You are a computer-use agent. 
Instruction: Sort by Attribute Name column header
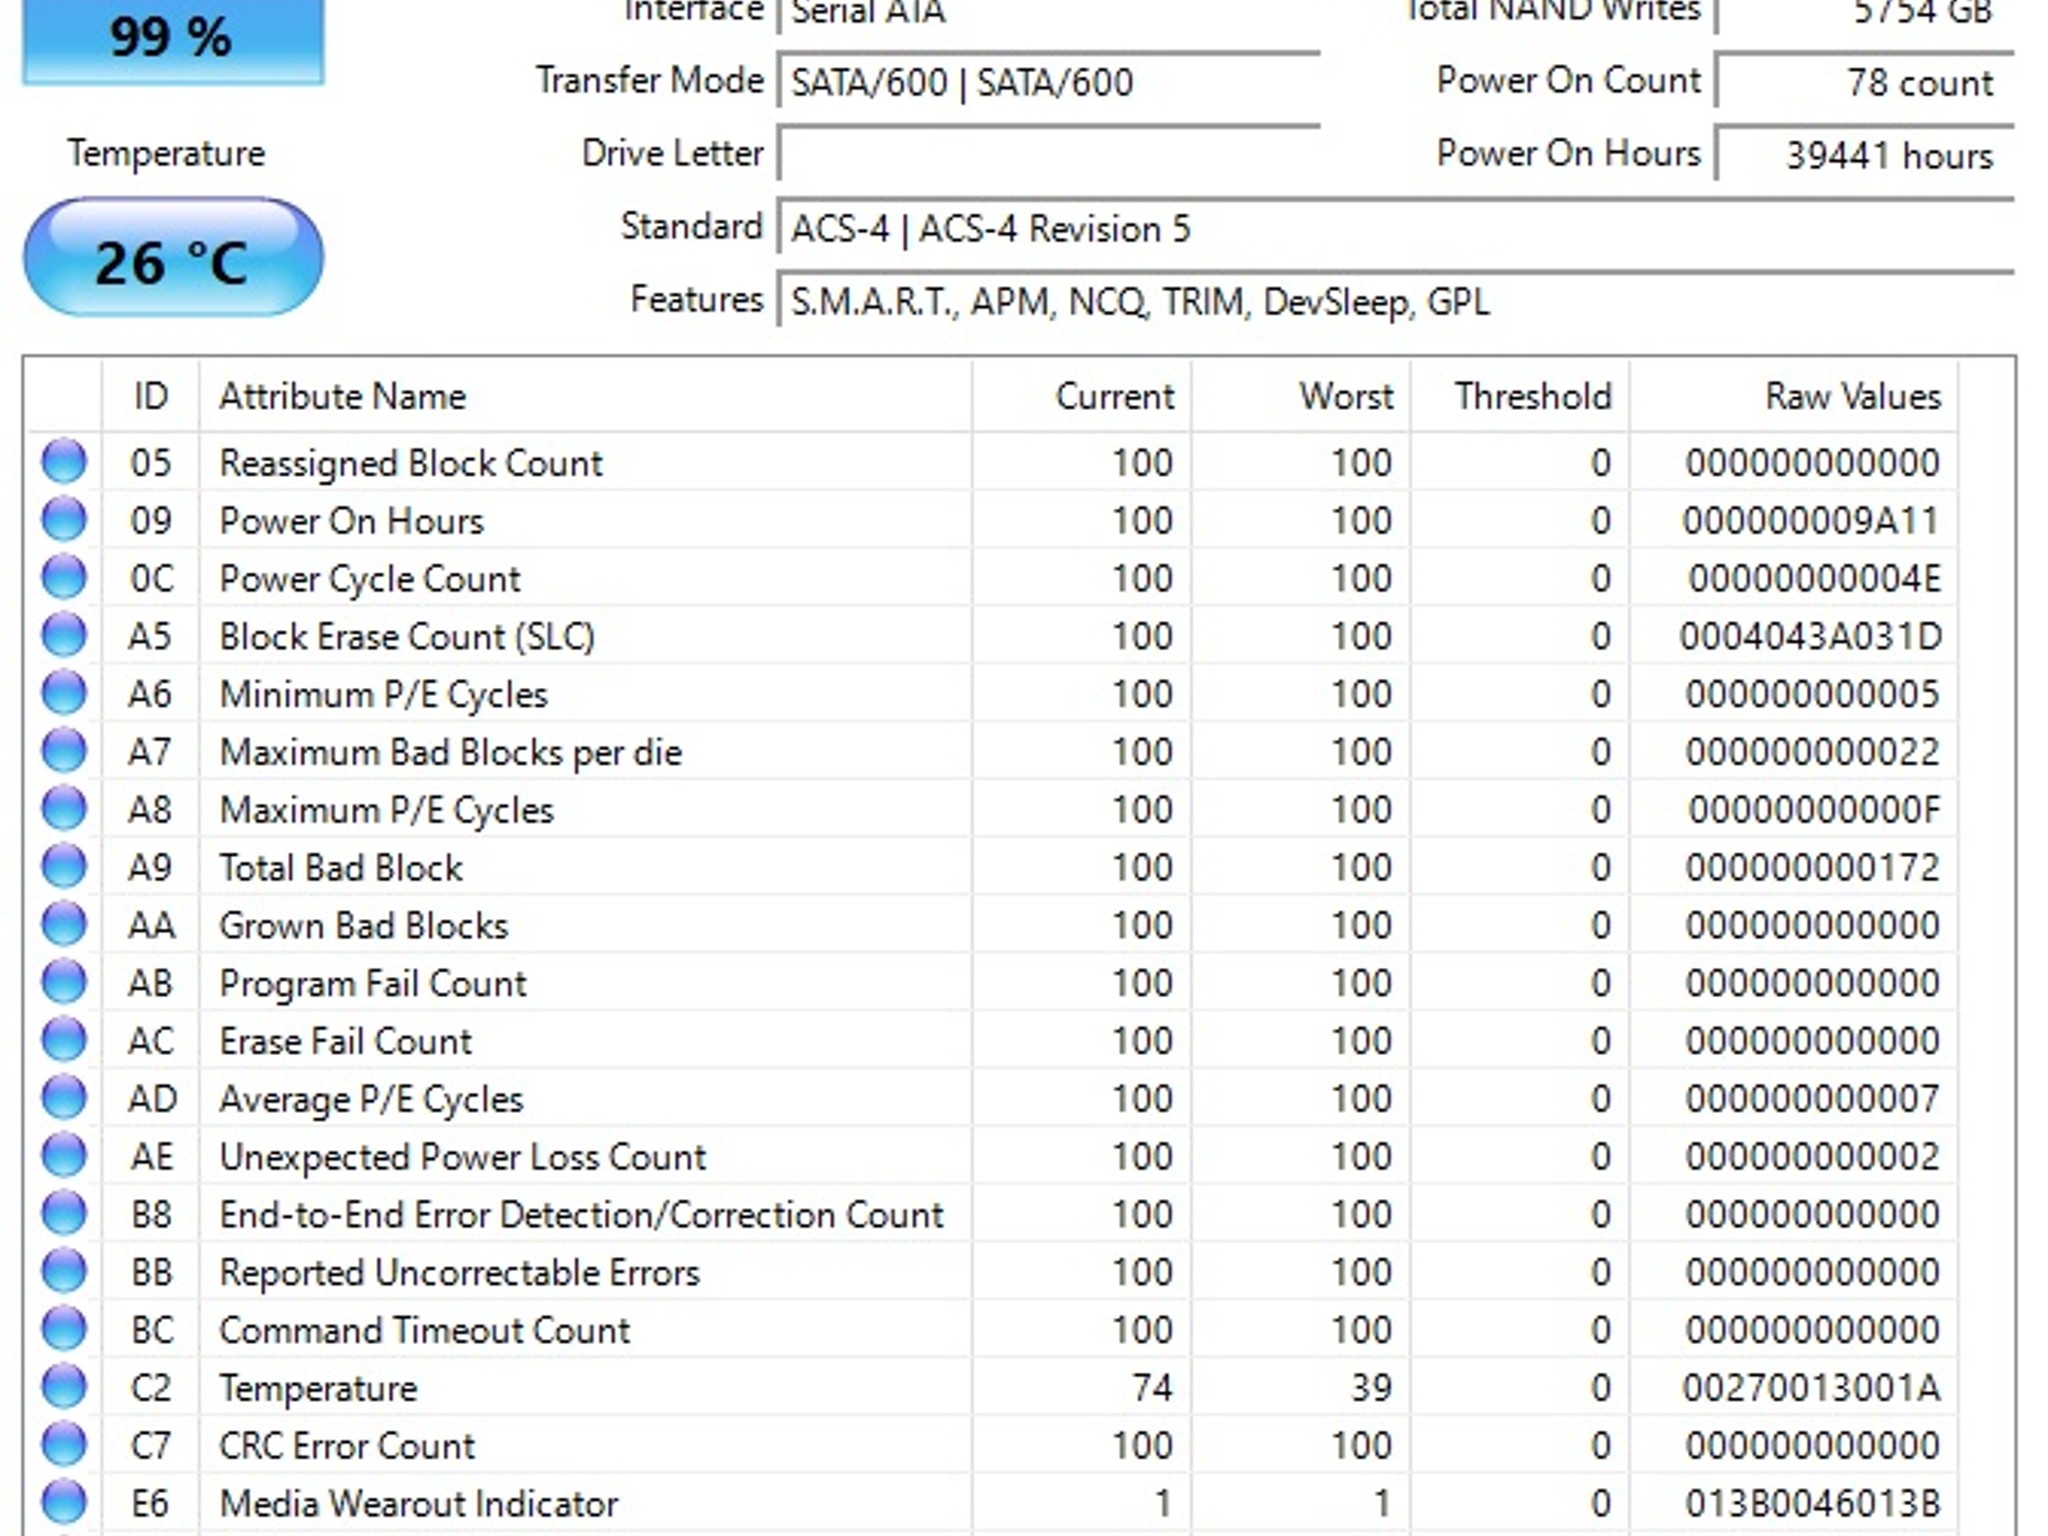(585, 397)
